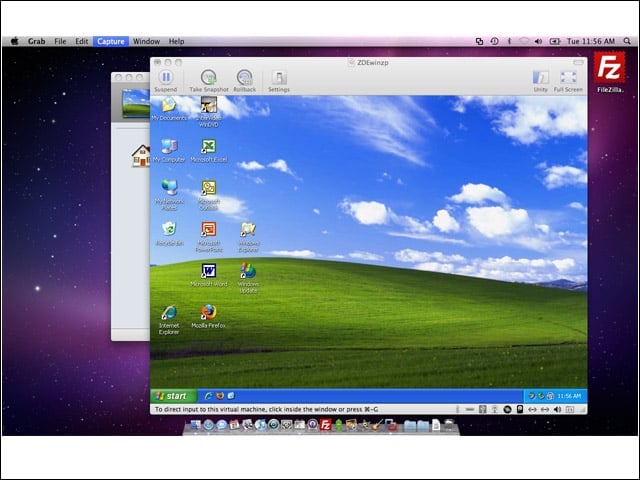The image size is (640, 480).
Task: Click Show Desktop in quick launch bar
Action: coord(231,396)
